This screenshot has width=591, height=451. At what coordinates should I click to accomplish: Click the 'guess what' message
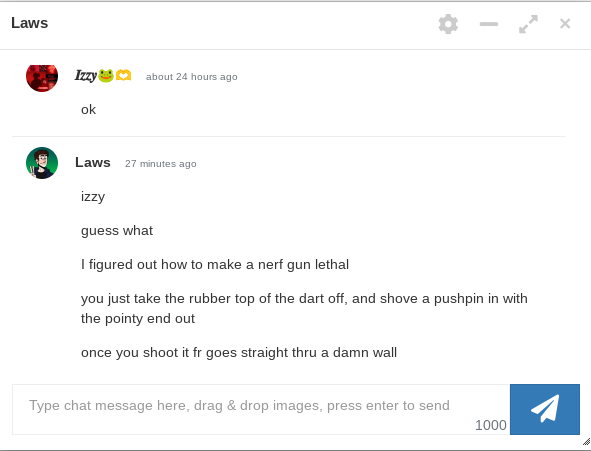point(117,231)
